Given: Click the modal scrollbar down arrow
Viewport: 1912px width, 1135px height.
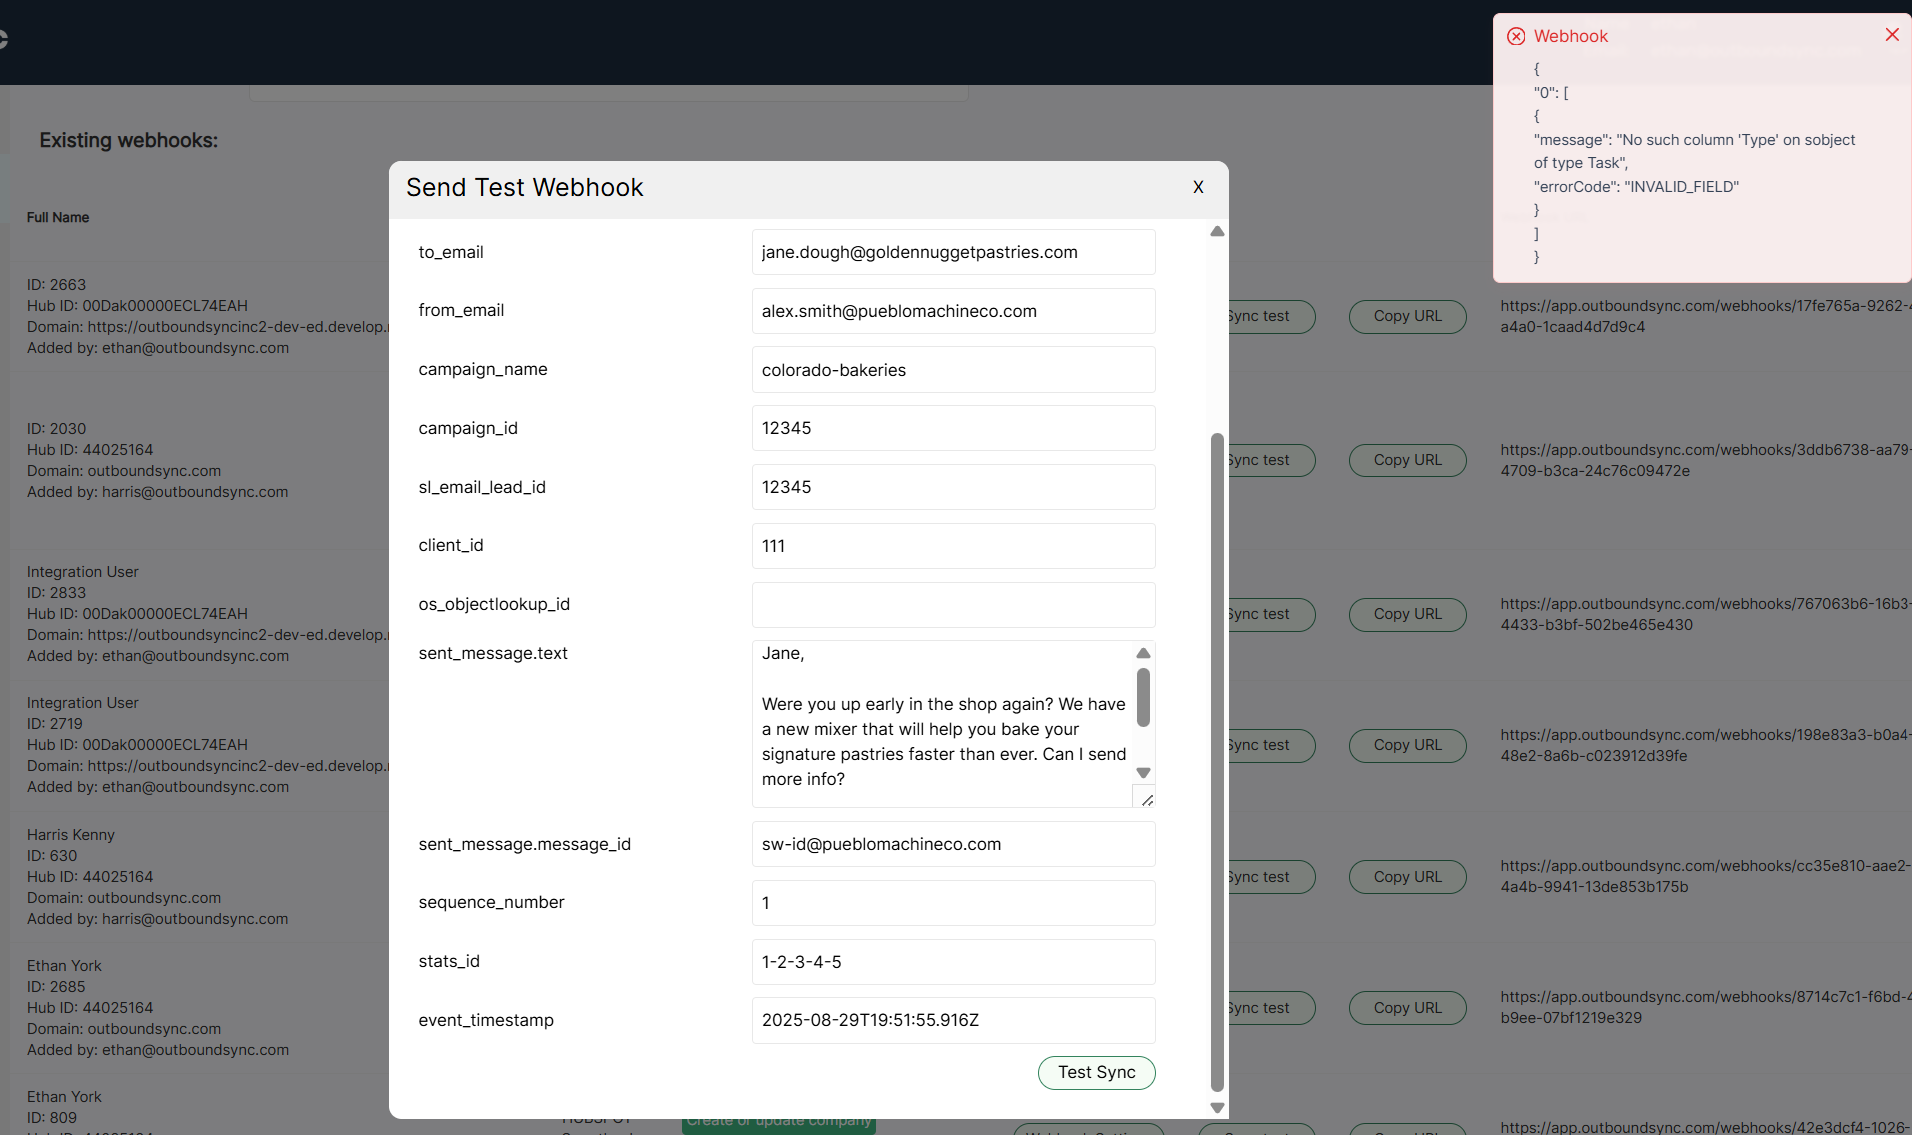Looking at the screenshot, I should [1216, 1107].
